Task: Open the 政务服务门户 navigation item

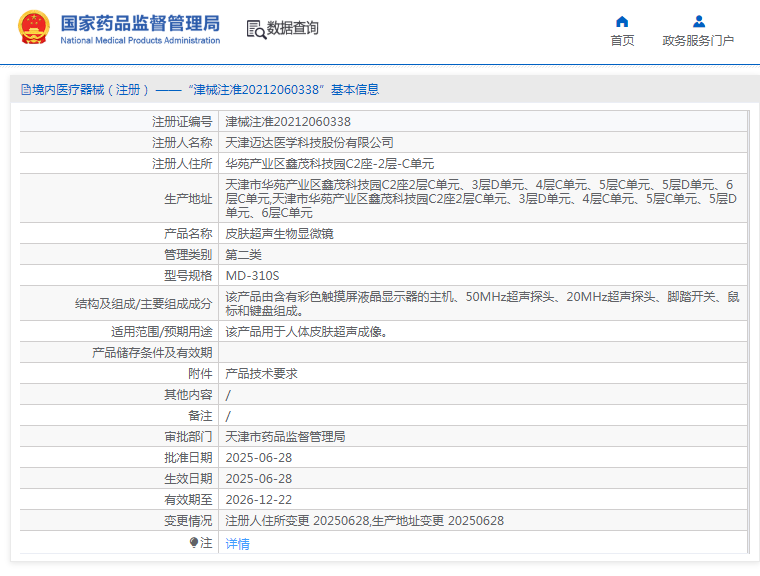Action: (698, 41)
